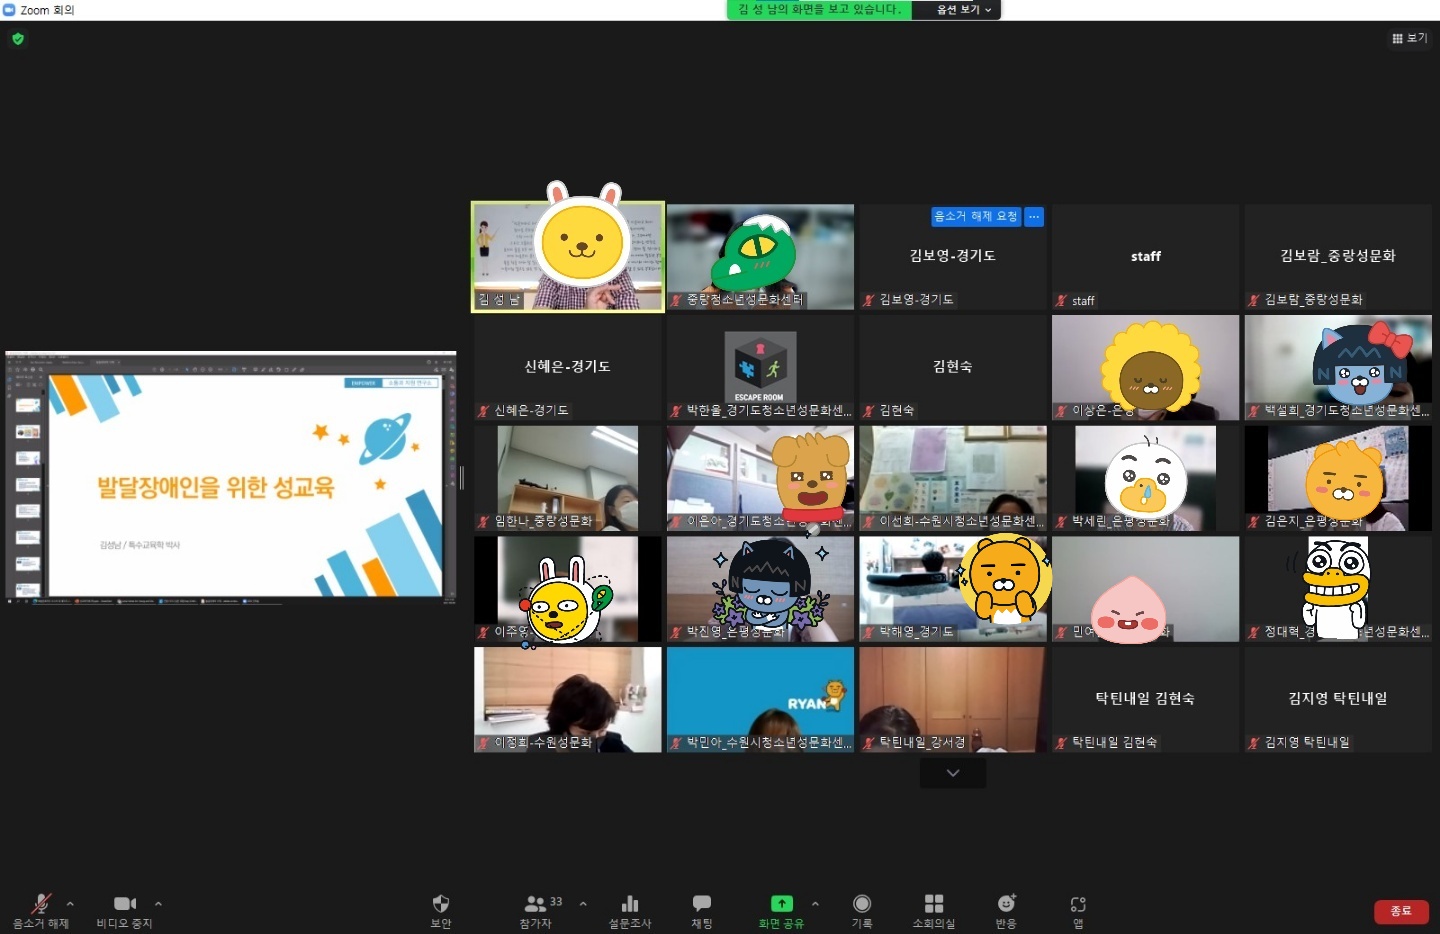Viewport: 1440px width, 934px height.
Task: Click the muted mic icon on staff tile
Action: [x=1062, y=300]
